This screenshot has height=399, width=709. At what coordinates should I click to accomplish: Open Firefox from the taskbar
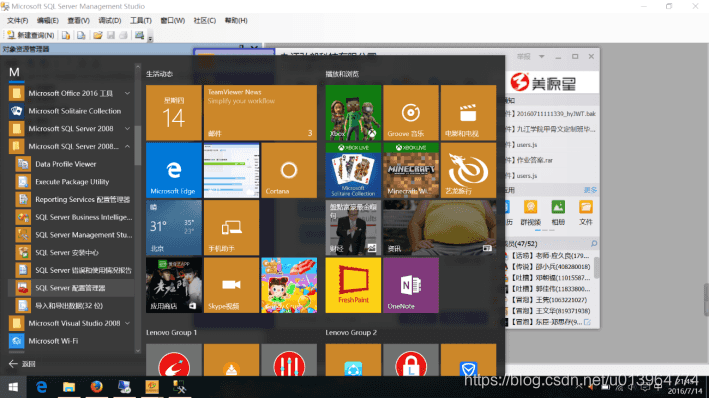96,387
